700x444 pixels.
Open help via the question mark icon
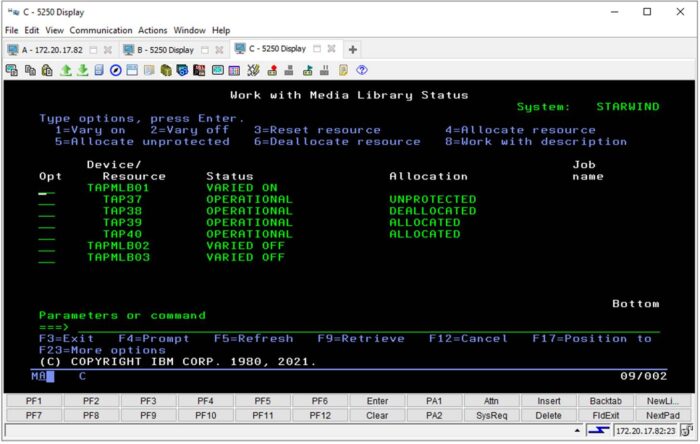click(361, 70)
